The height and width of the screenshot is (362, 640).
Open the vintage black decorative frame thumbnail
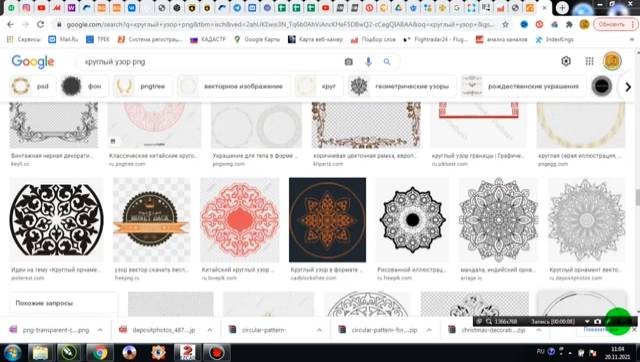(54, 124)
